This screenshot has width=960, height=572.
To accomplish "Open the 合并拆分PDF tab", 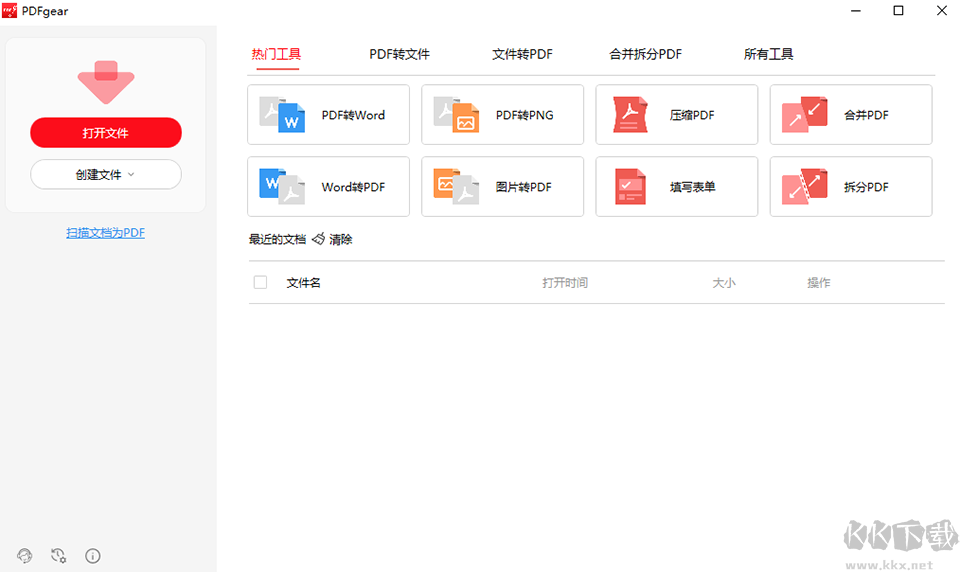I will (645, 54).
